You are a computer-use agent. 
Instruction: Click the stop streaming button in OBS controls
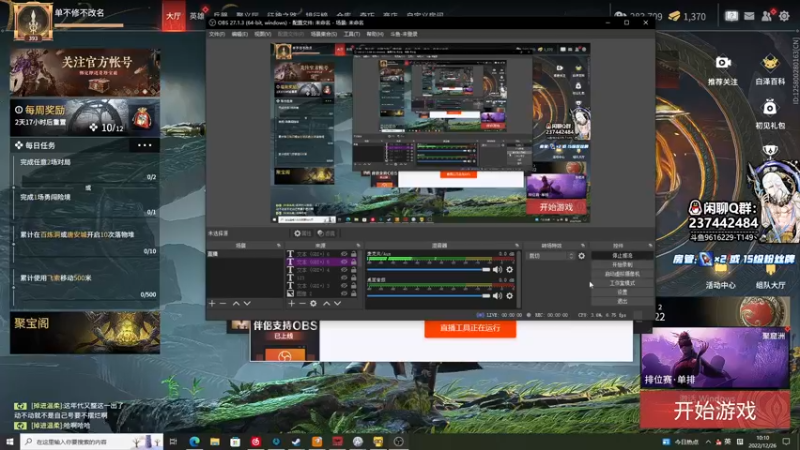point(622,256)
